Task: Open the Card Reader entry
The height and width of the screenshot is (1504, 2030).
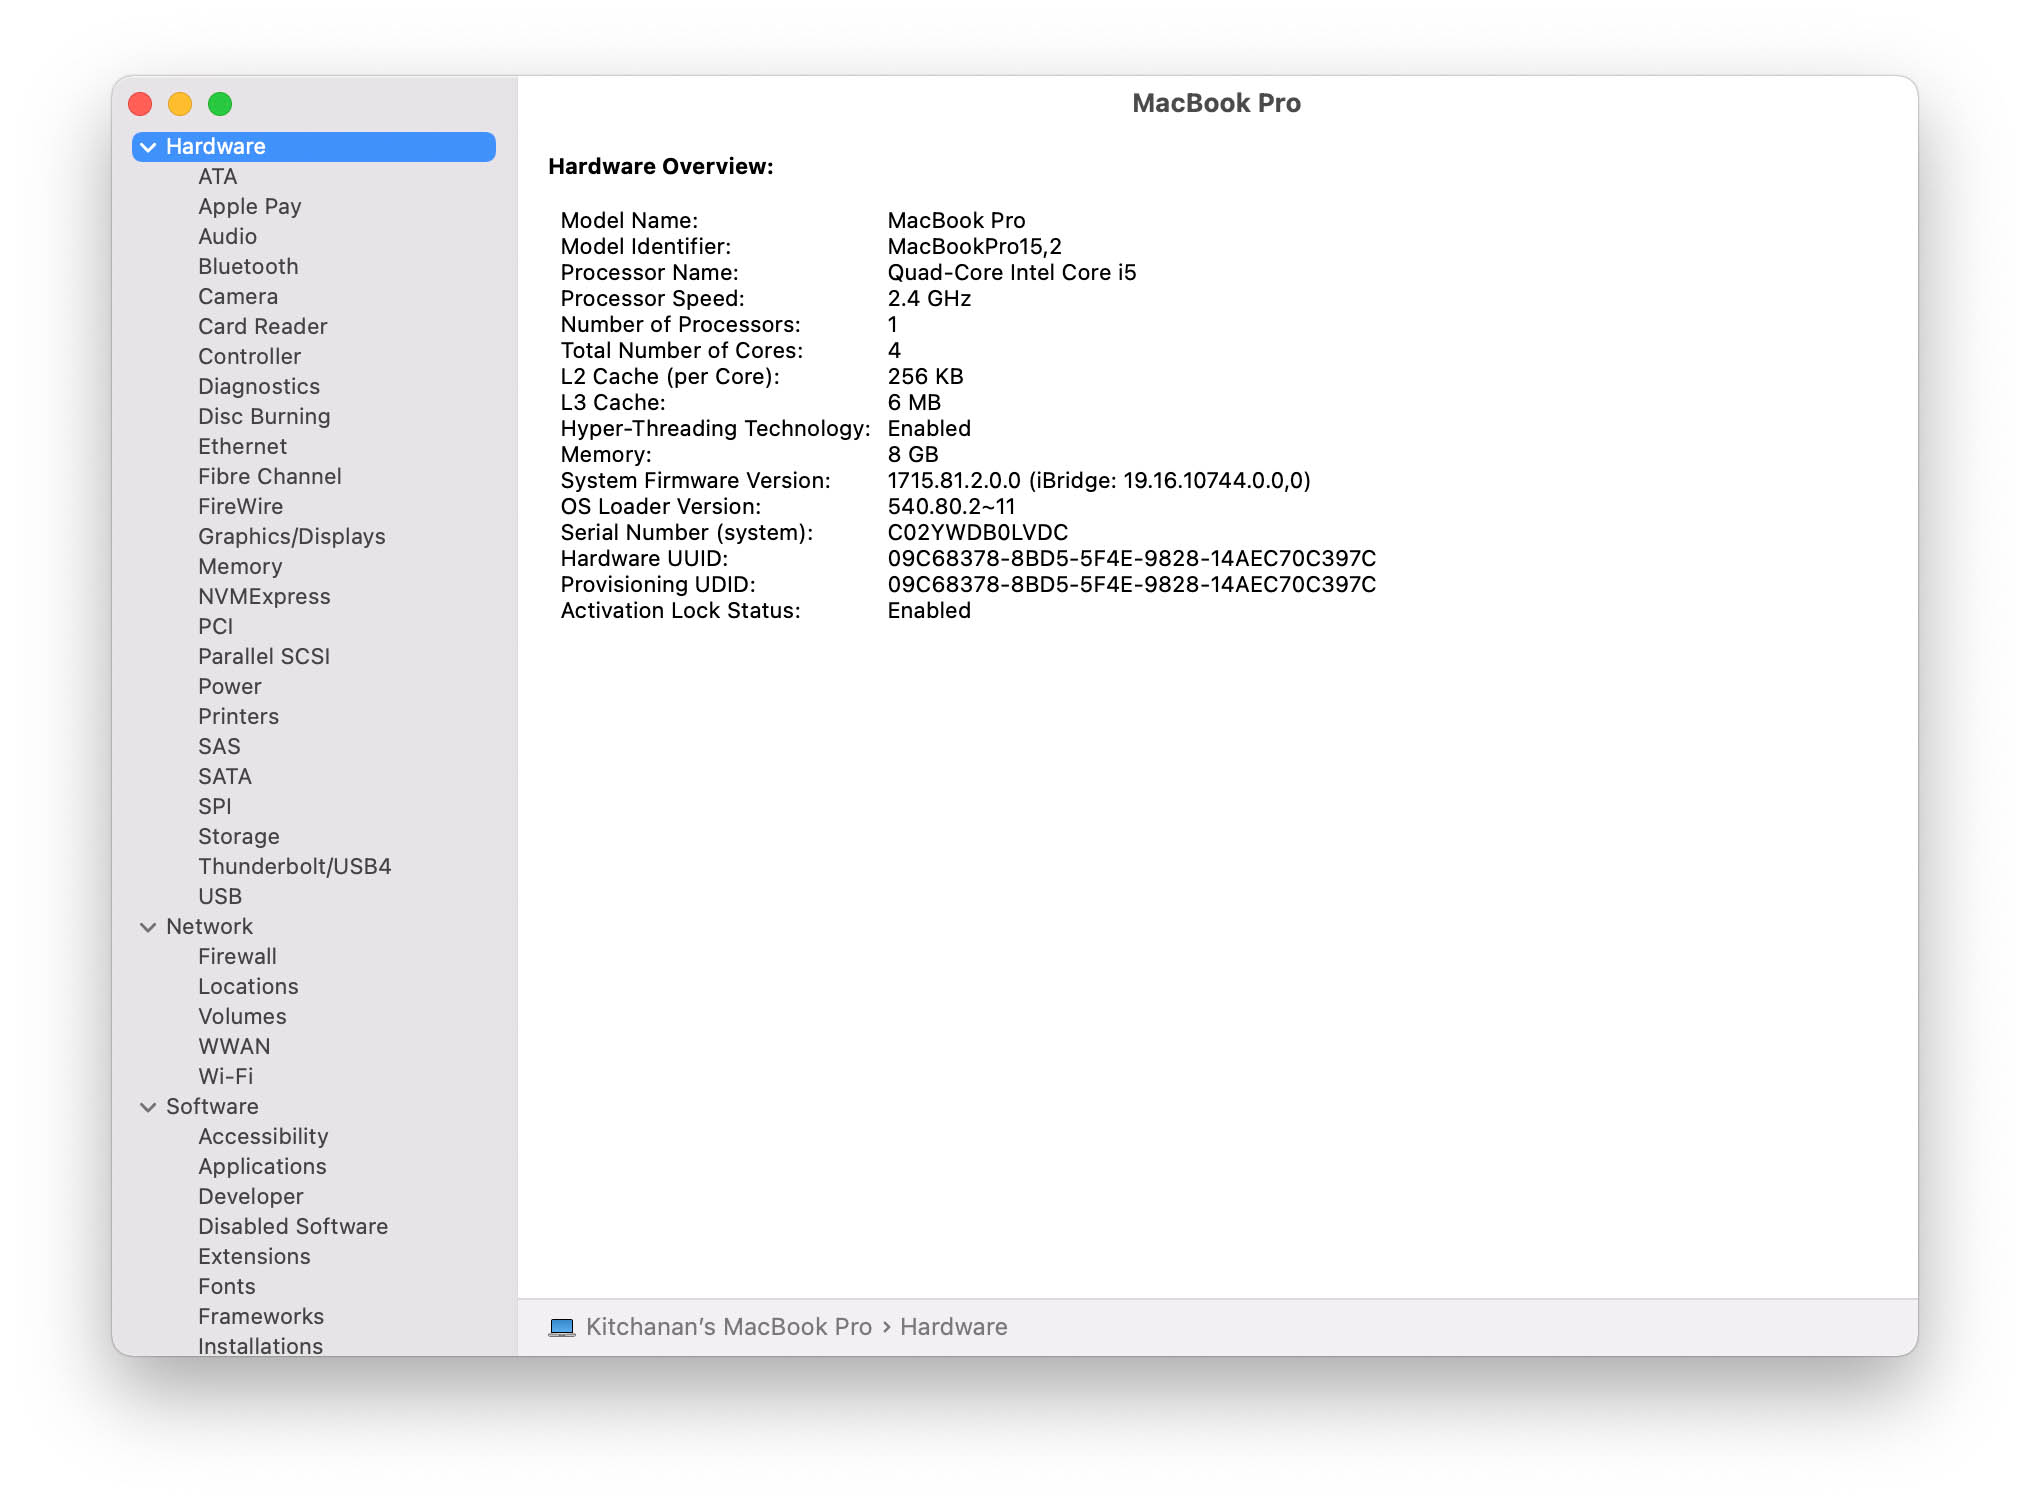Action: pos(262,327)
